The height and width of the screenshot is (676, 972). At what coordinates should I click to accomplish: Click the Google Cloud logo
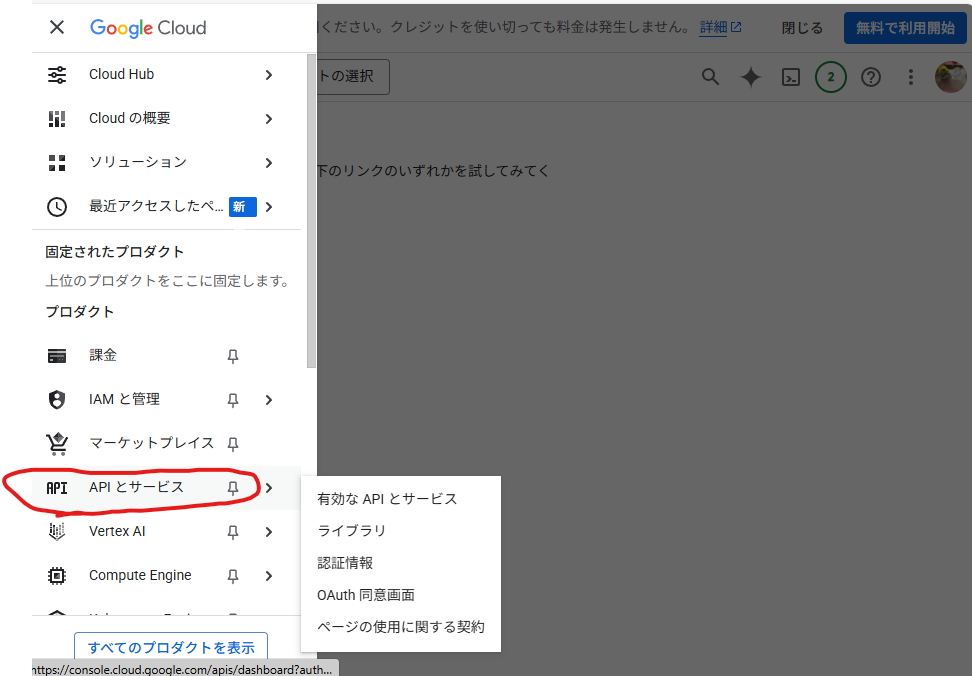pos(148,28)
